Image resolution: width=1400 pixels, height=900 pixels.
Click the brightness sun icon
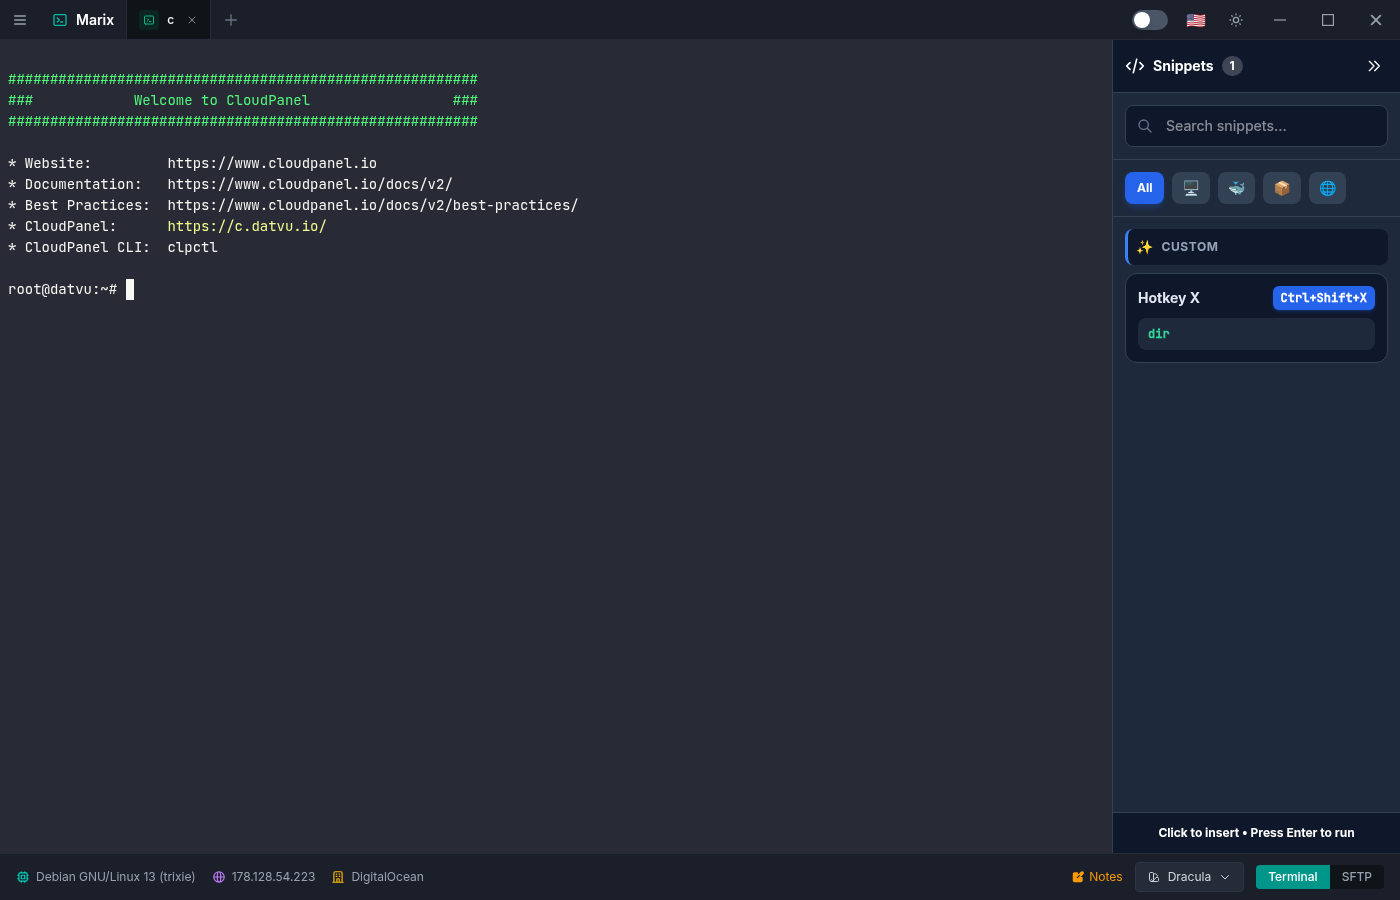(1236, 20)
